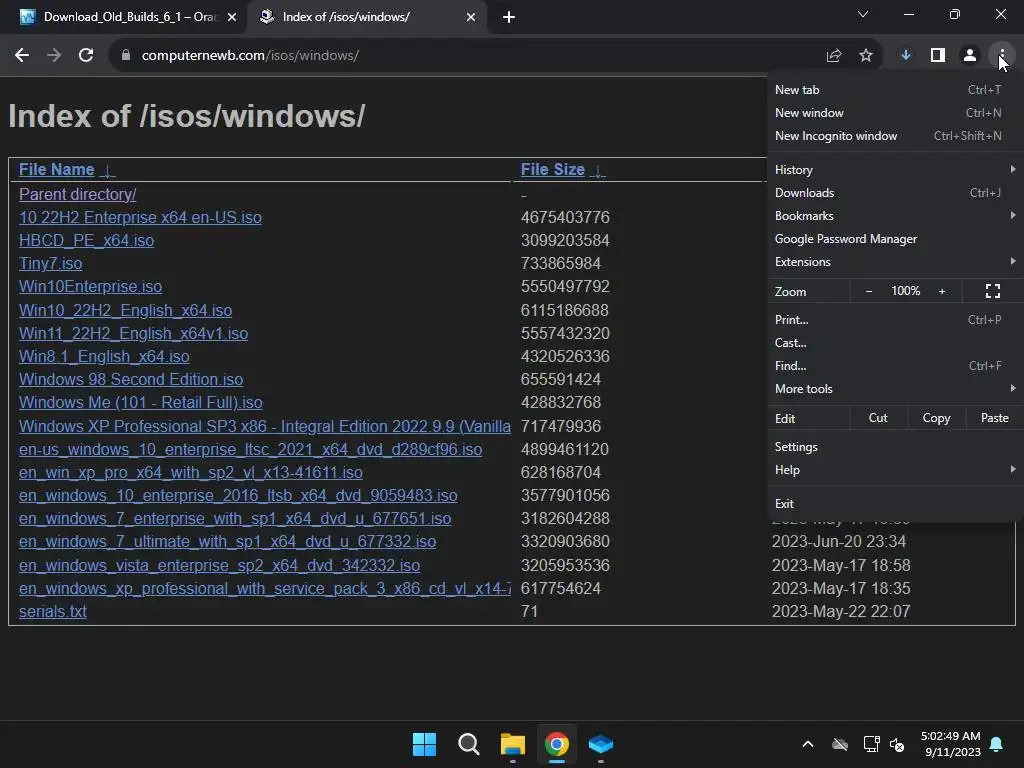The image size is (1024, 768).
Task: Select Print... in the Chrome menu
Action: pyautogui.click(x=895, y=320)
